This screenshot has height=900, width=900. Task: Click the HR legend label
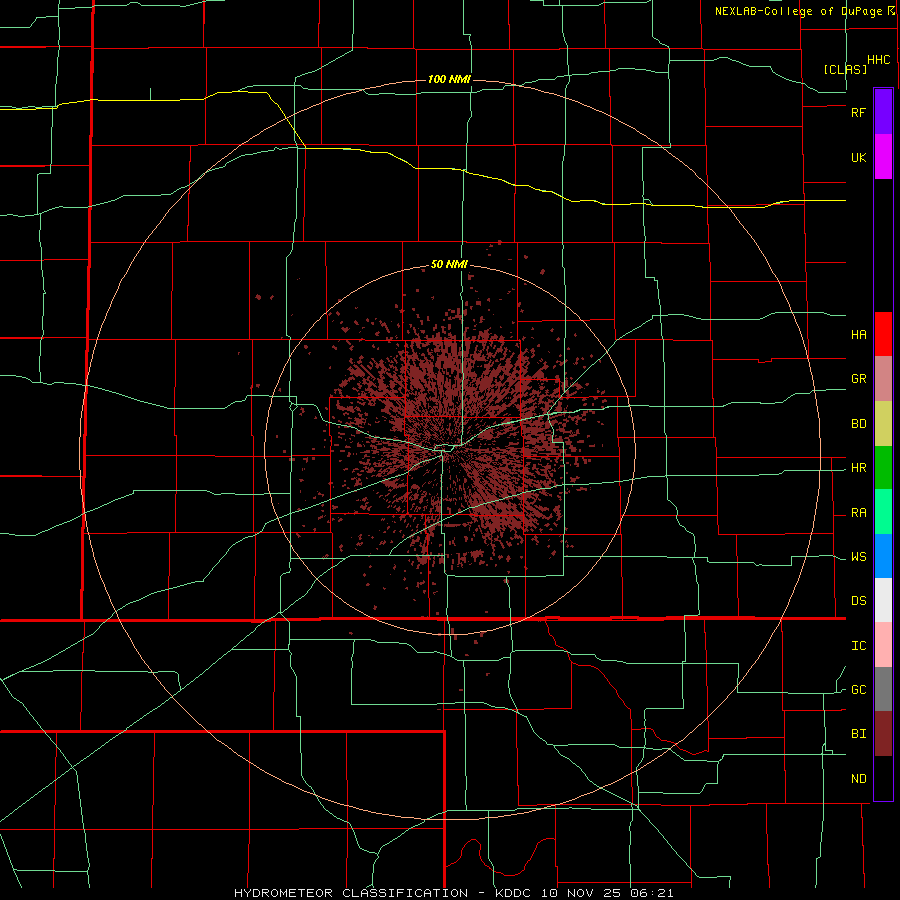[x=858, y=468]
